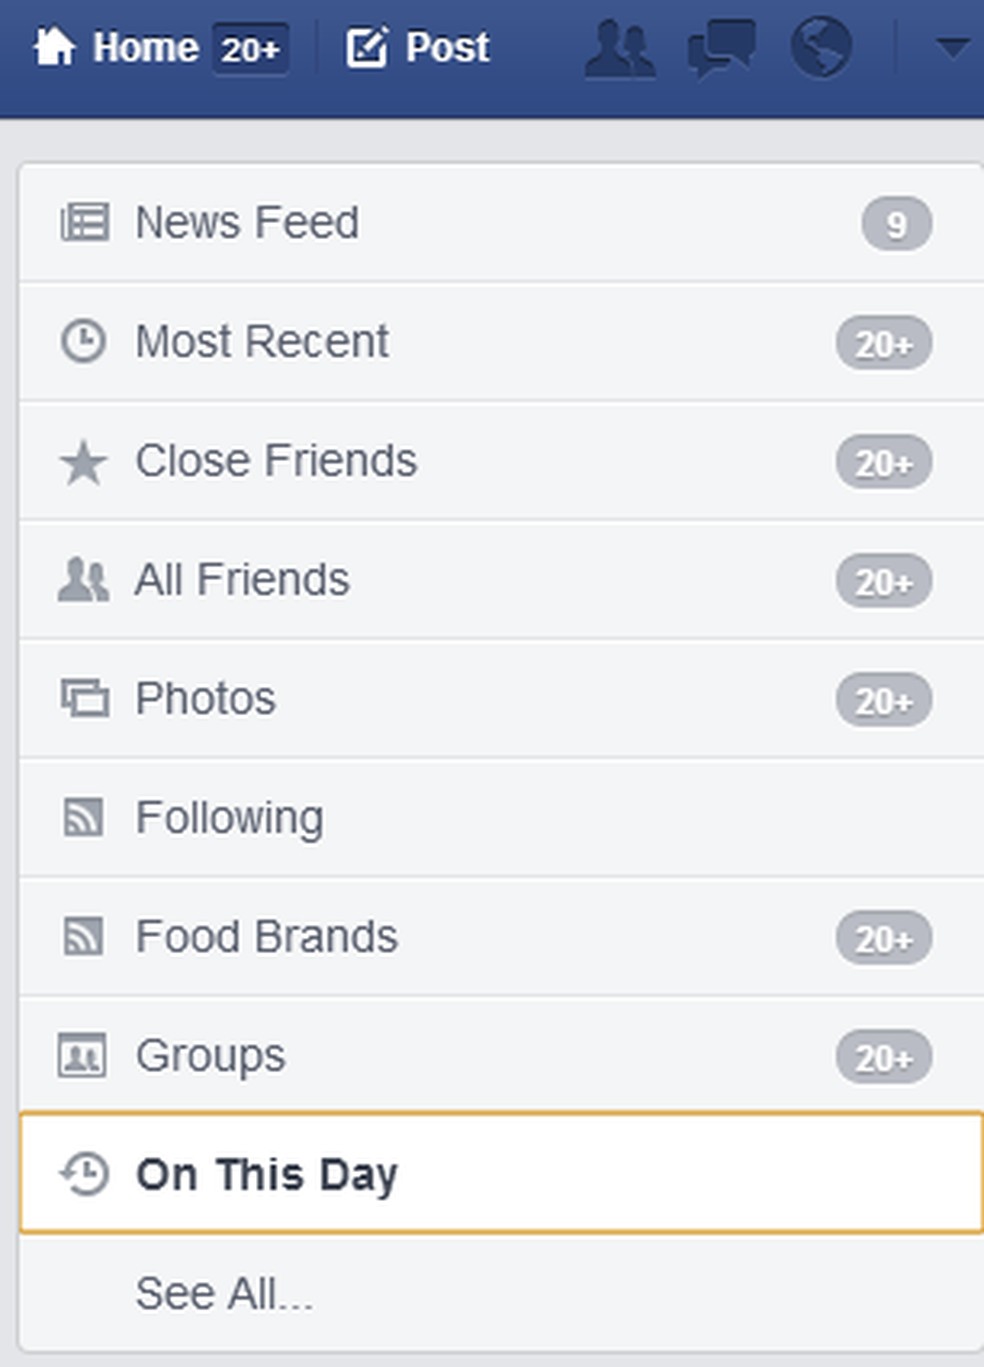The height and width of the screenshot is (1367, 984).
Task: Click the Groups list icon
Action: [83, 1056]
